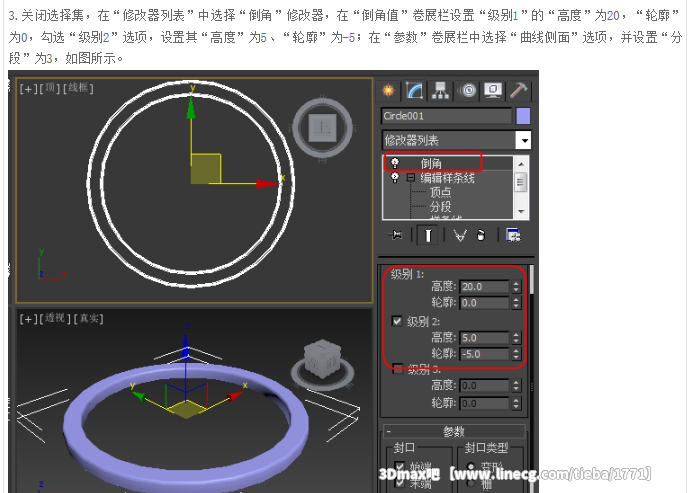Click the ViewCube 上 face in top viewport
The width and height of the screenshot is (691, 493).
(x=323, y=128)
